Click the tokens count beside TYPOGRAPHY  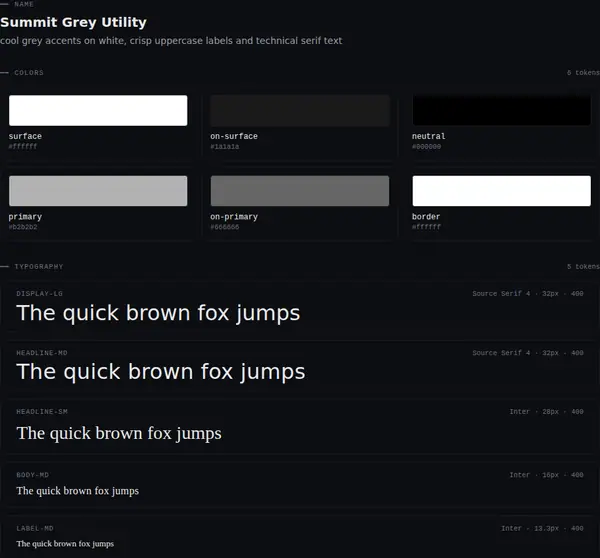click(x=583, y=266)
